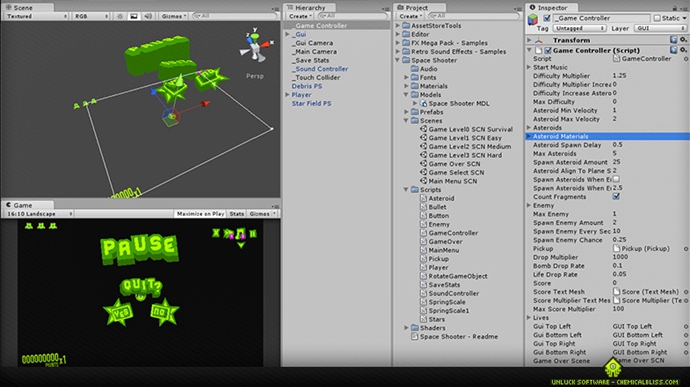Open object picker for the Pickup field
690x387 pixels.
click(686, 249)
